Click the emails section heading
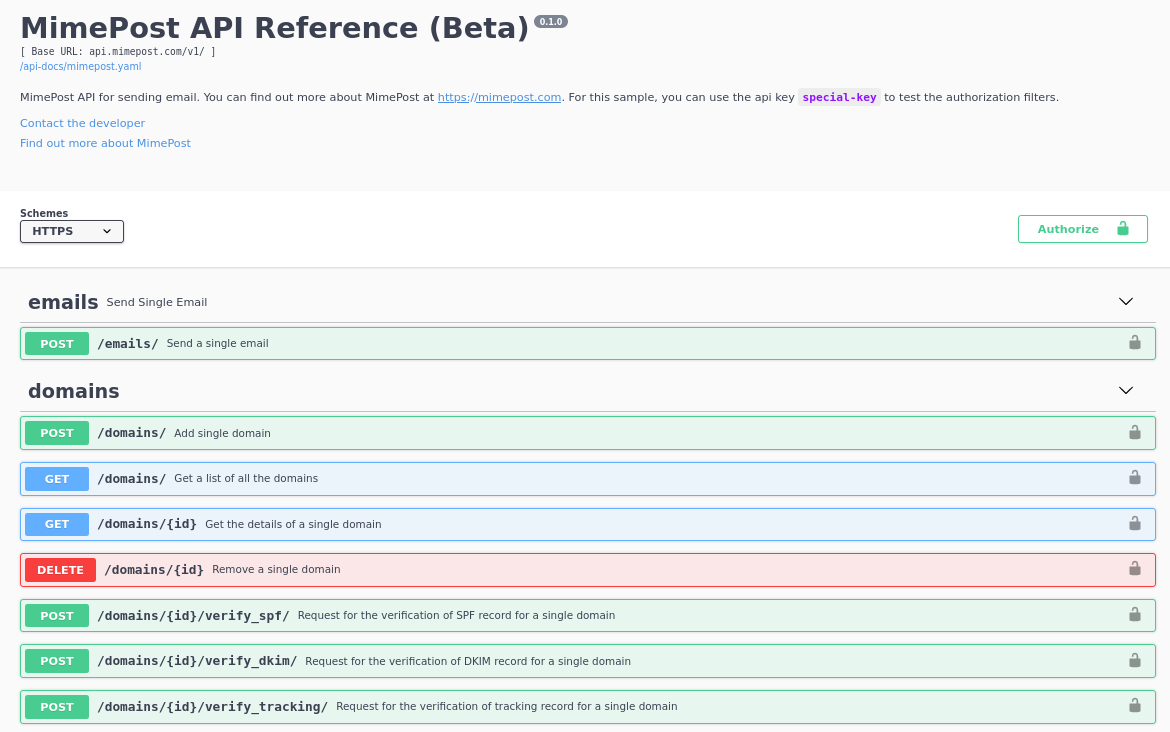Image resolution: width=1170 pixels, height=732 pixels. click(x=63, y=302)
